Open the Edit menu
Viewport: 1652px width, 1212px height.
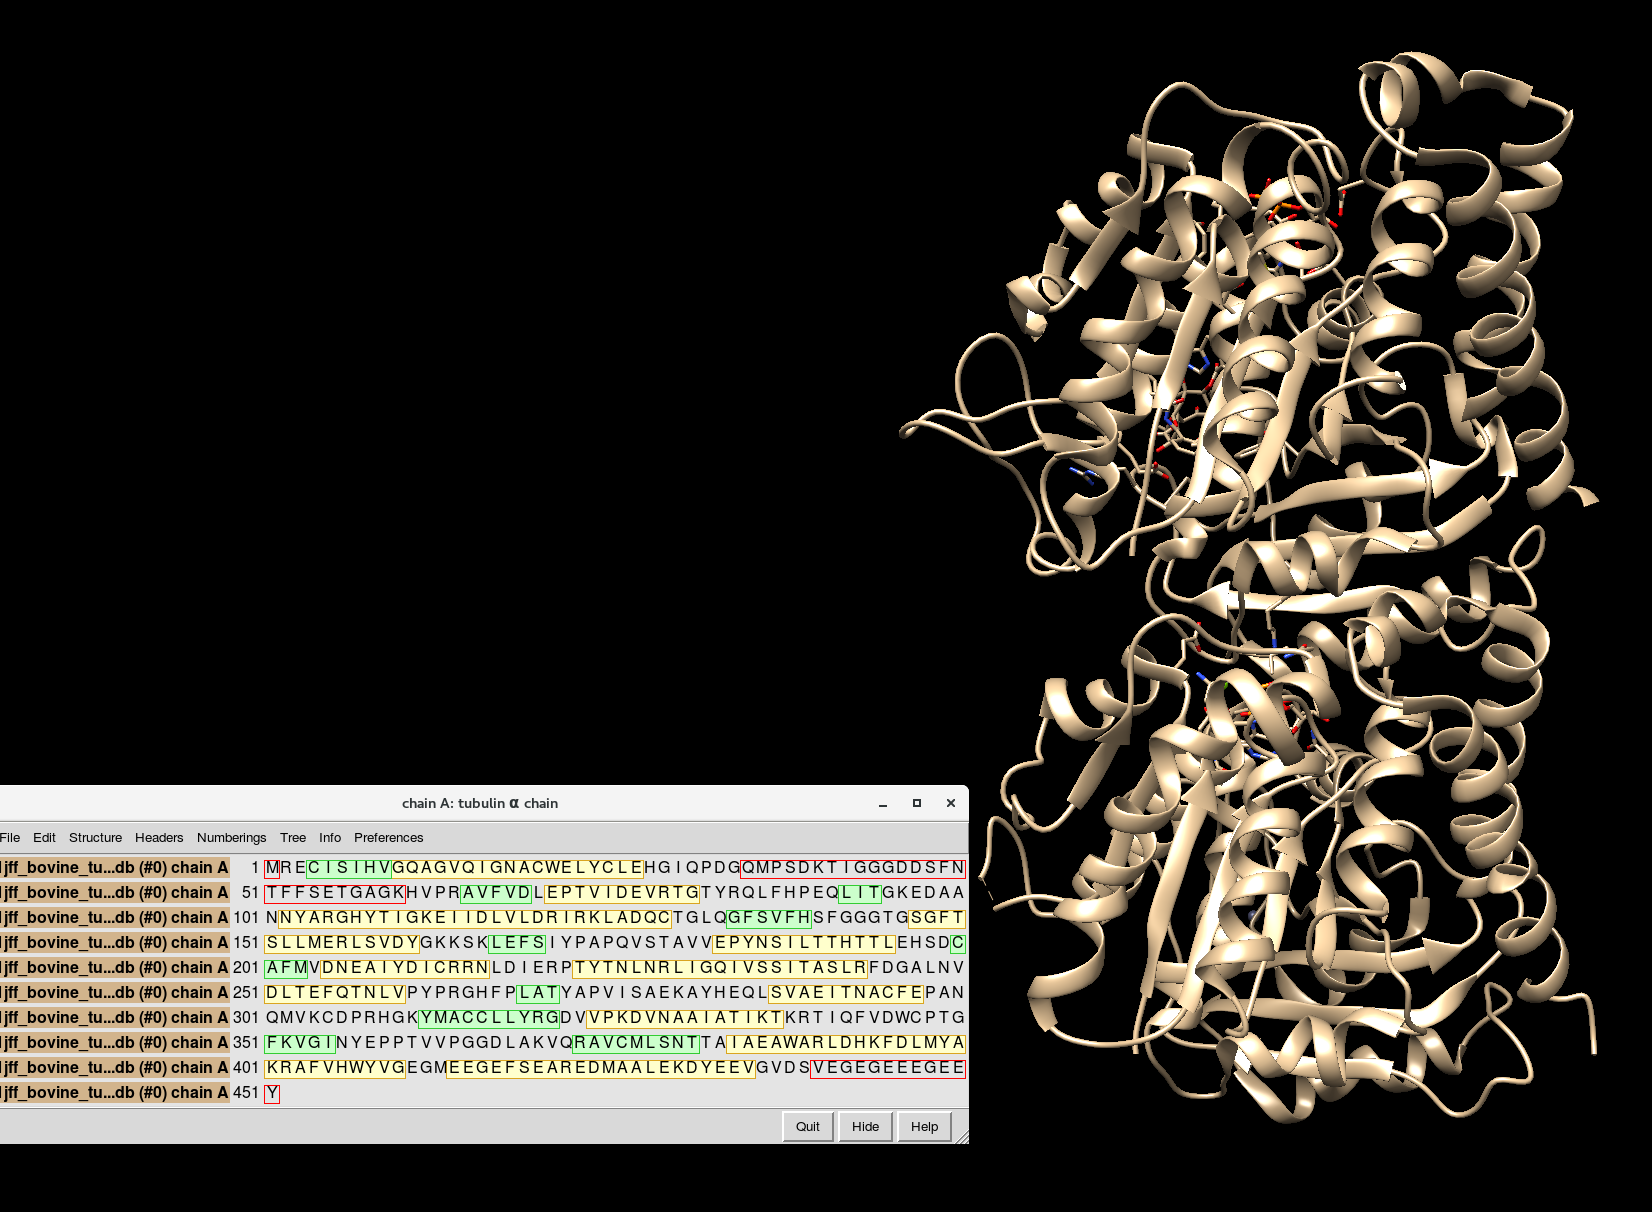click(x=44, y=838)
